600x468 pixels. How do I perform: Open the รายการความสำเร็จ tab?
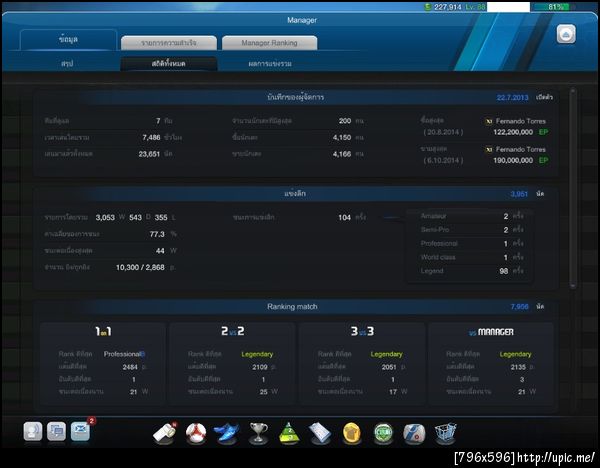[x=169, y=43]
